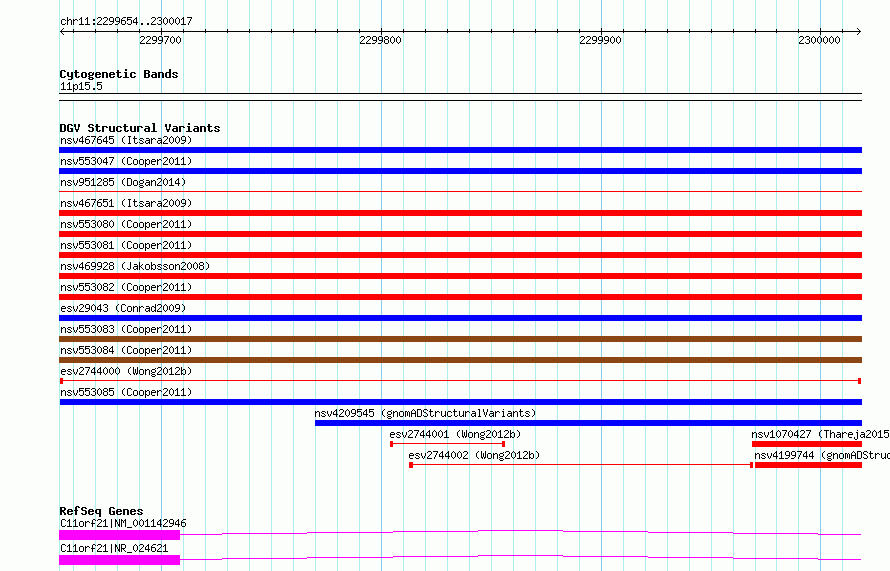The image size is (890, 571).
Task: Select the nsv553047 (Cooper2011) blue bar
Action: point(460,171)
